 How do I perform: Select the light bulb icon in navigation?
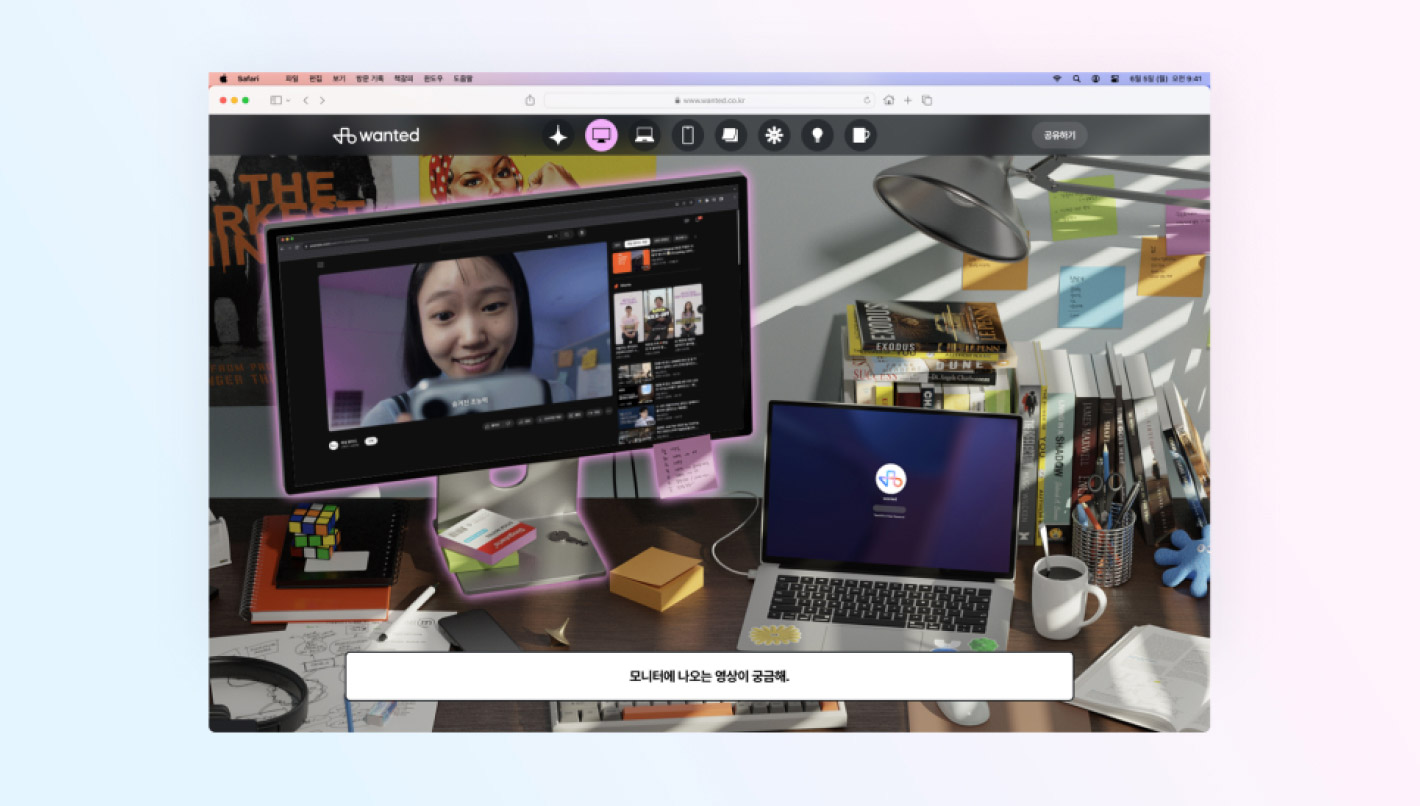click(817, 135)
